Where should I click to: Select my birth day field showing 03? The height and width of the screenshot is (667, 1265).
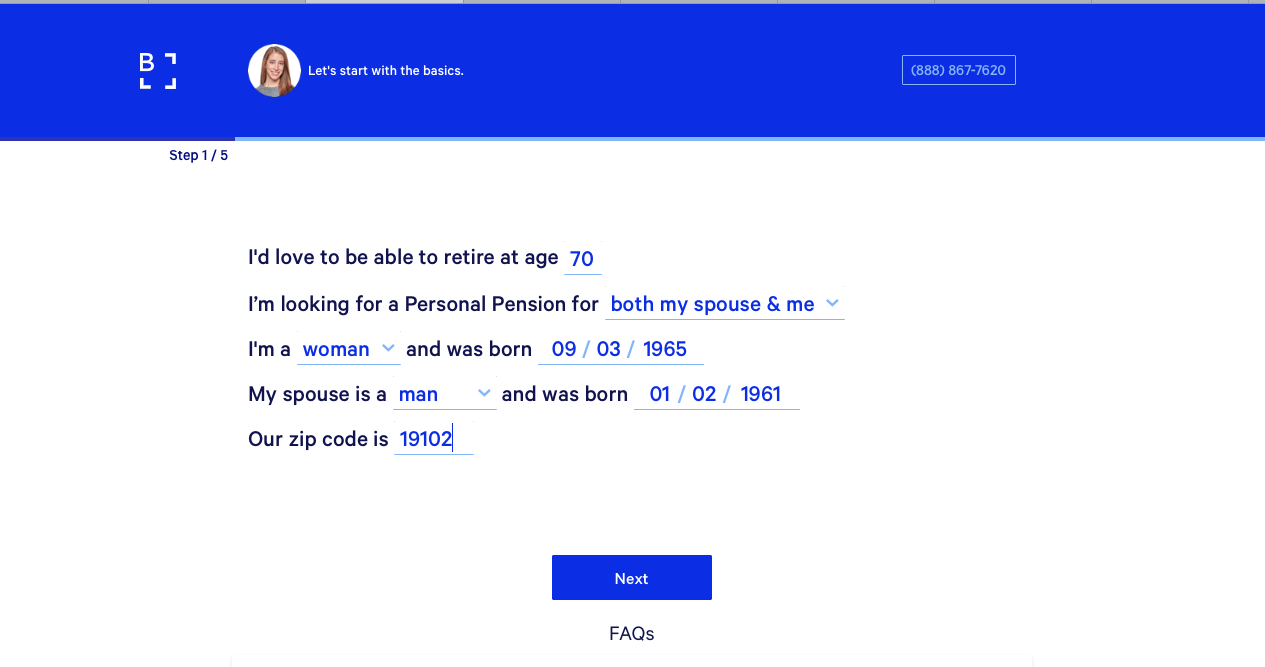click(608, 349)
